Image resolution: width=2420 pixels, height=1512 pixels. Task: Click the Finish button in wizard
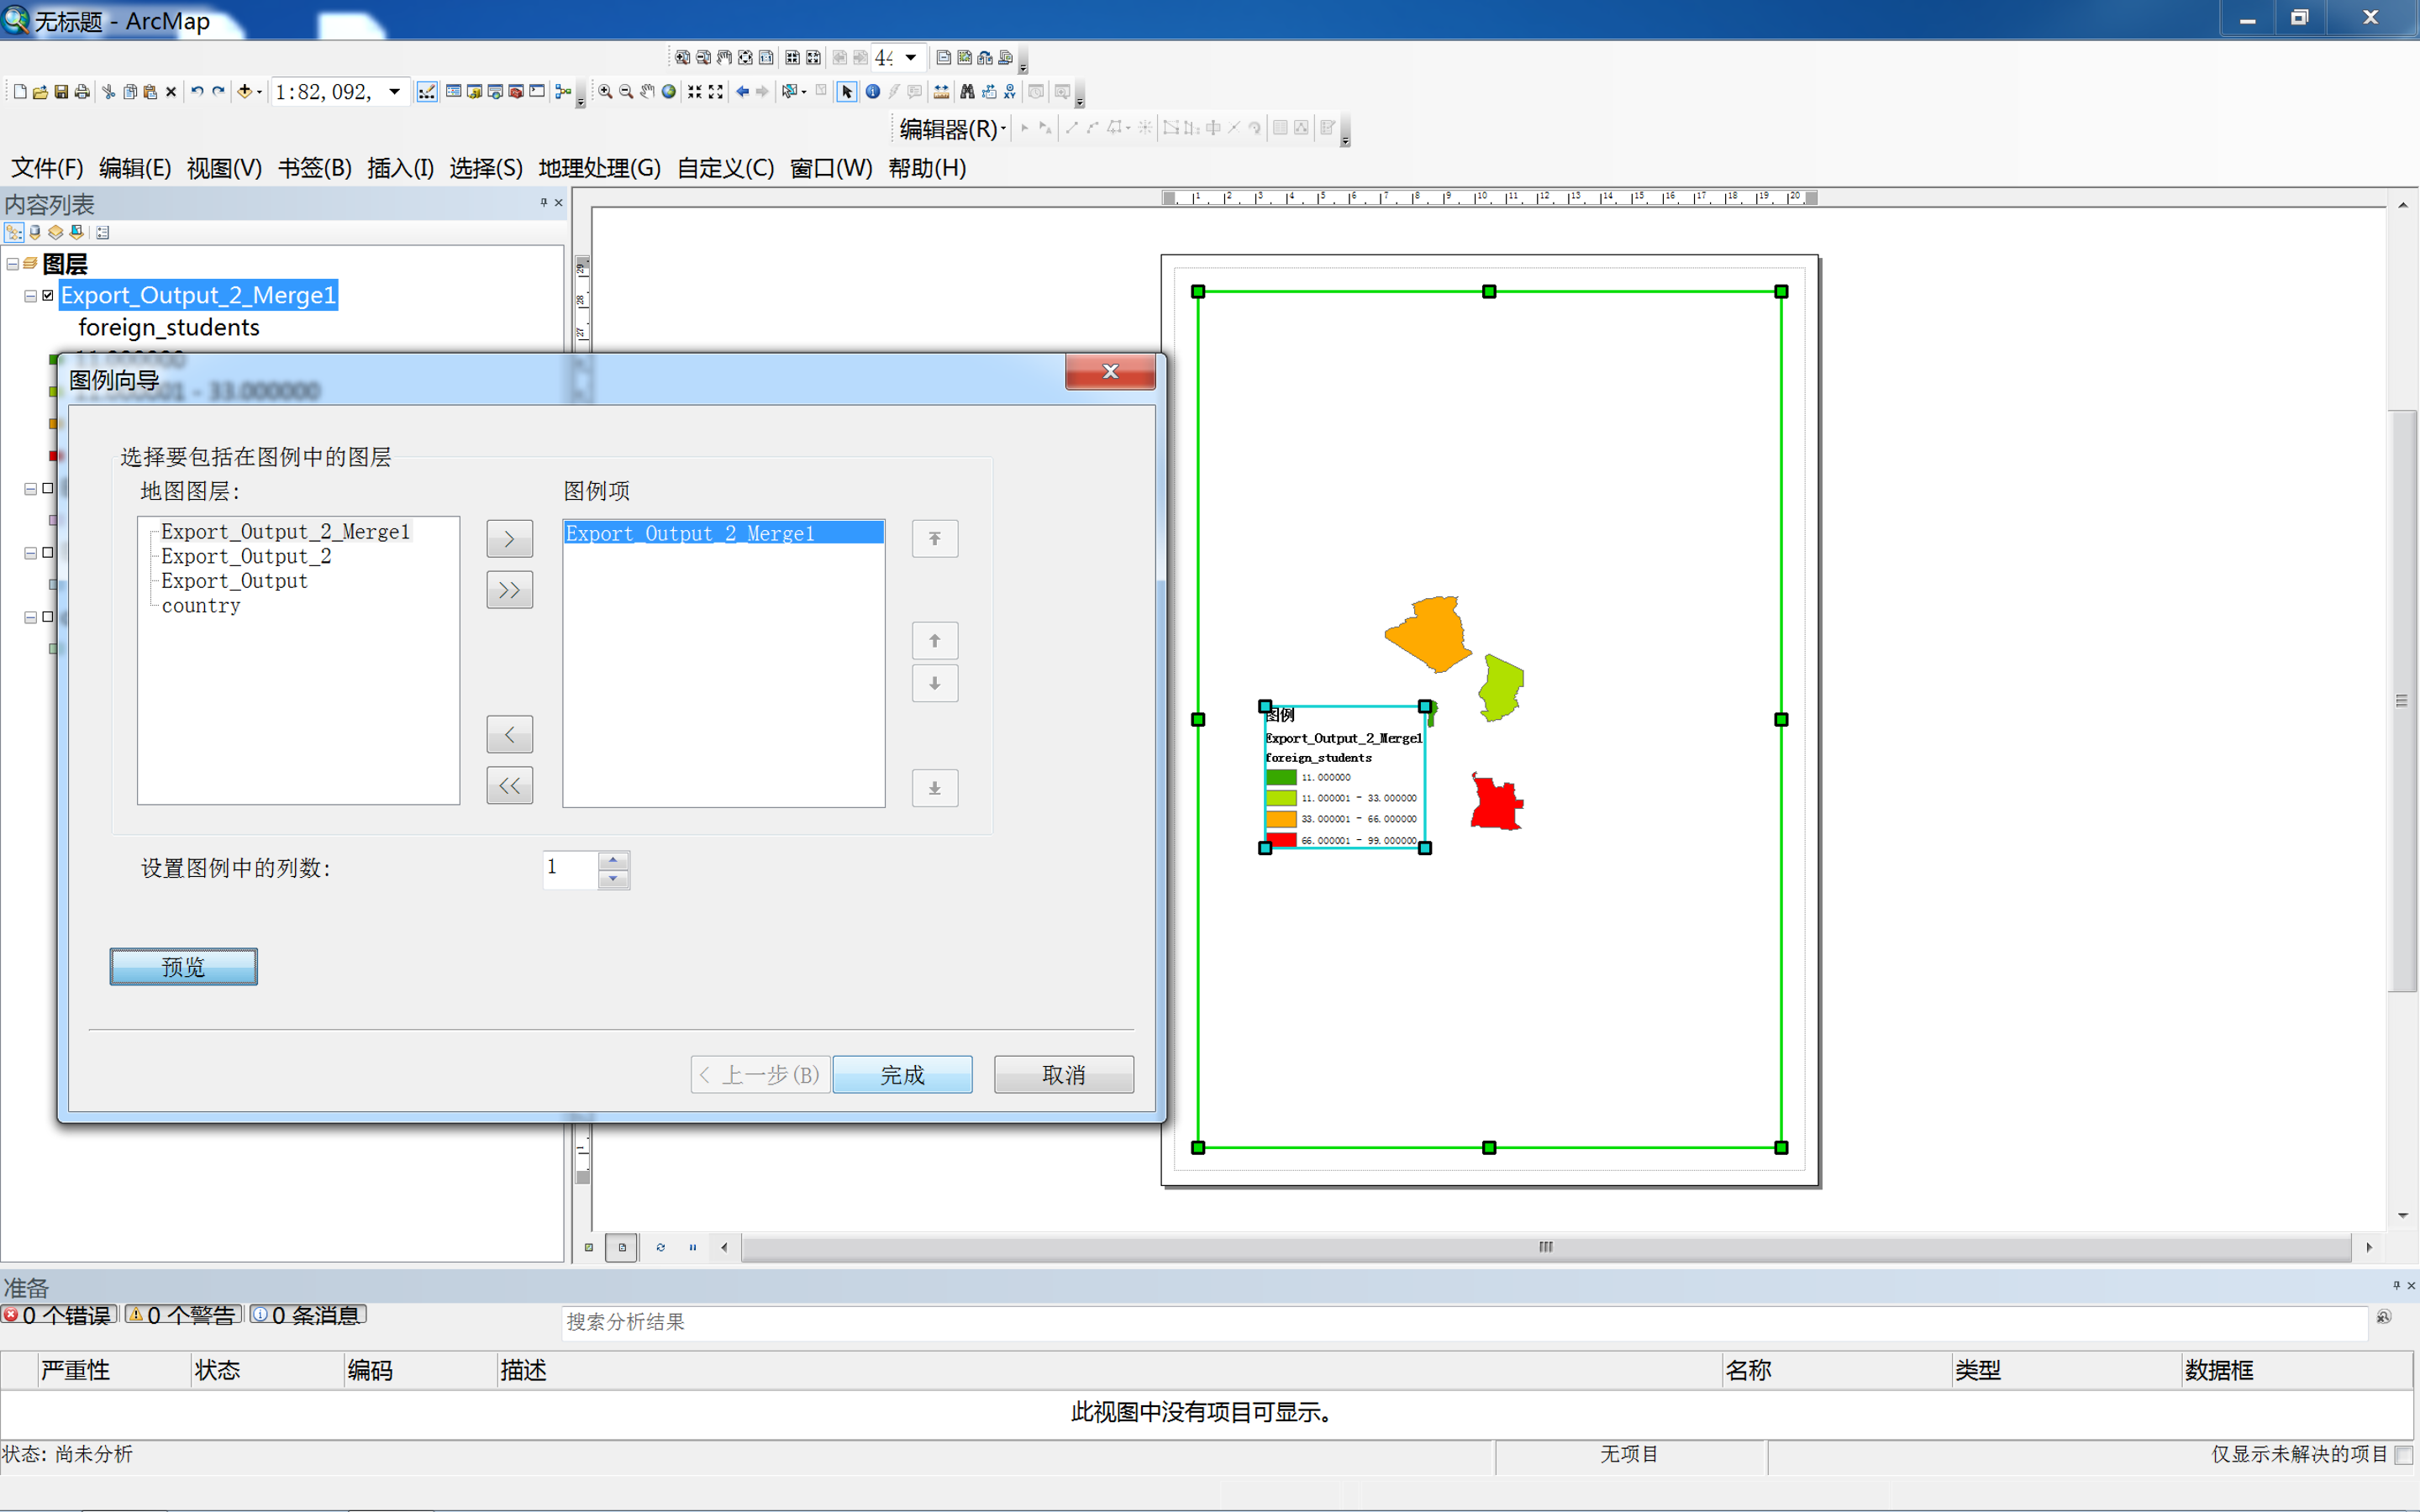pos(901,1074)
